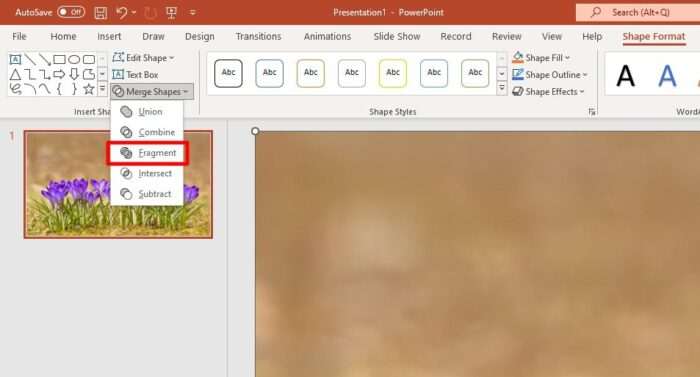The image size is (700, 377).
Task: Toggle AutoSave switch off/on
Action: [71, 12]
